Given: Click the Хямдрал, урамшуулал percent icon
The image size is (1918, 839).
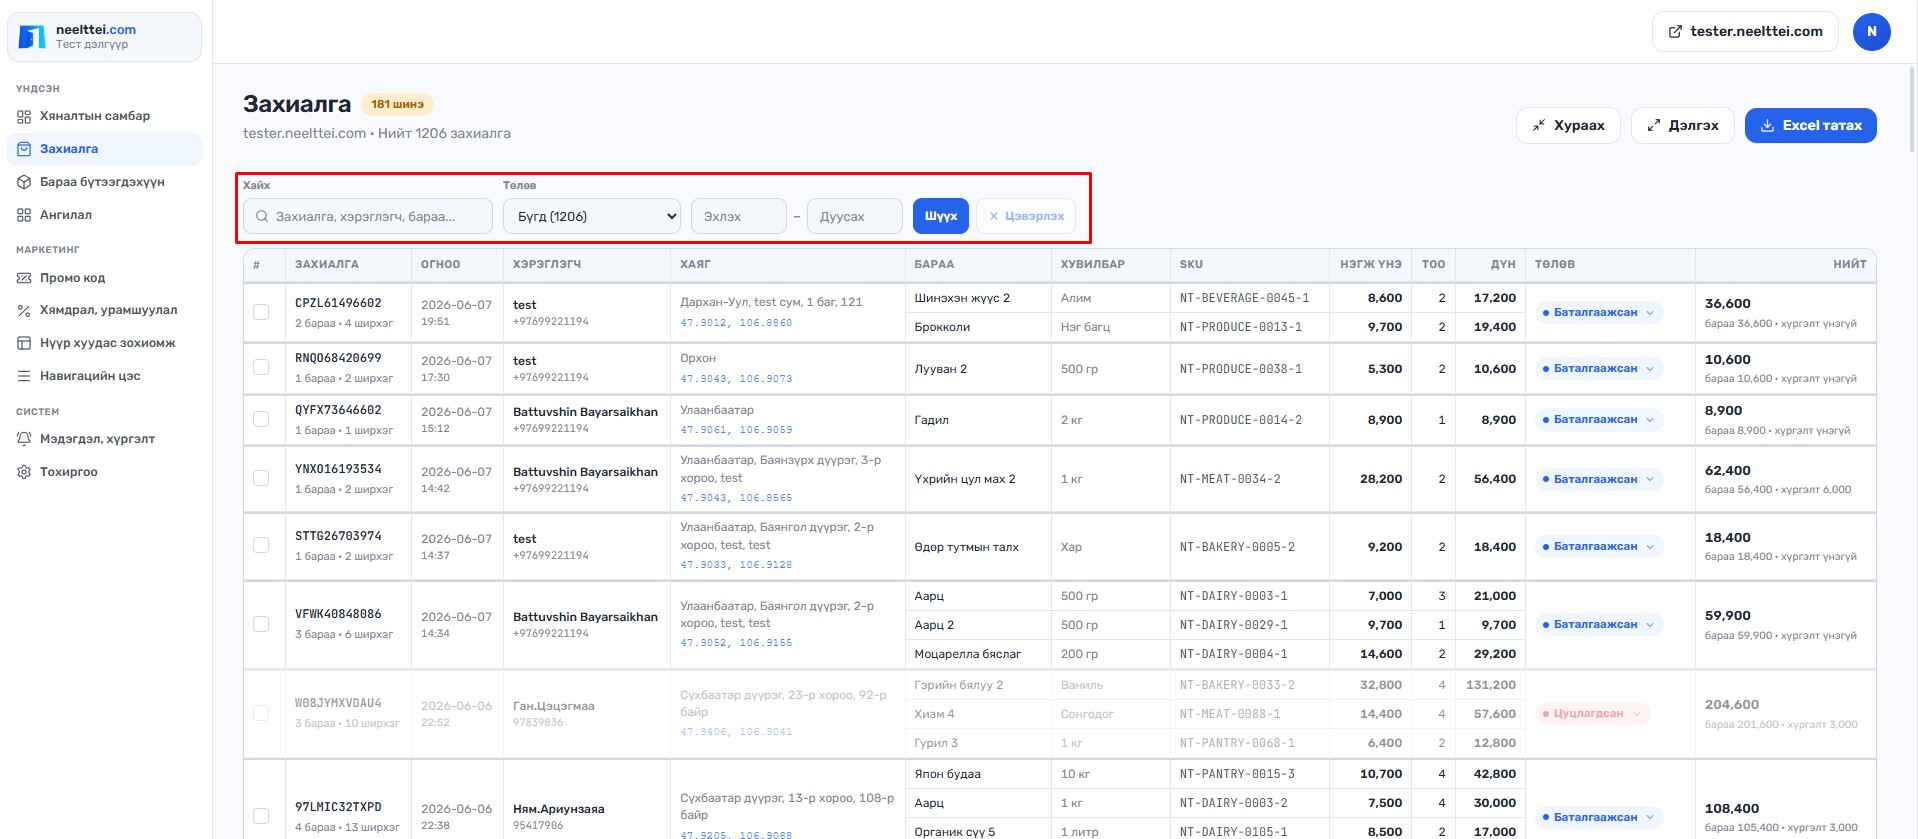Looking at the screenshot, I should click(24, 310).
